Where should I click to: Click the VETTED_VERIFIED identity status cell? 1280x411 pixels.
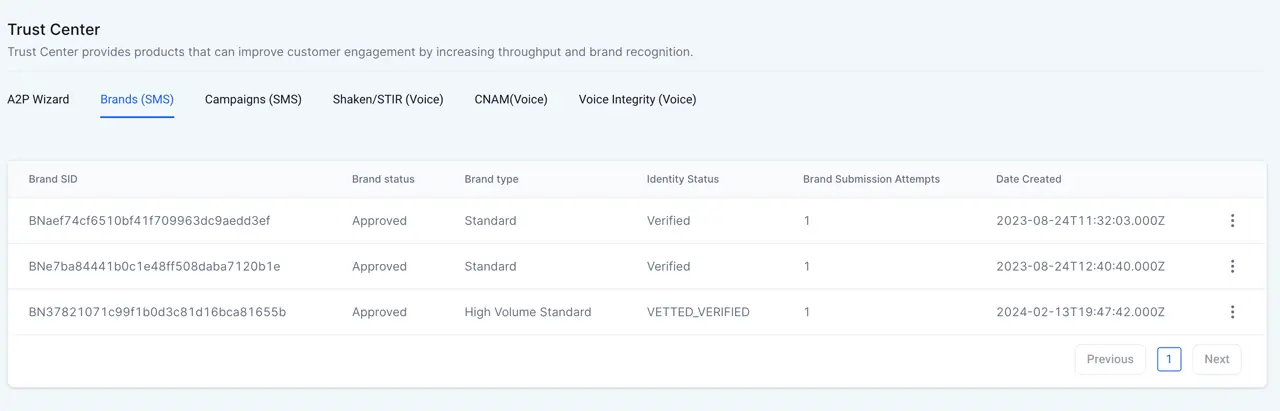[x=698, y=312]
